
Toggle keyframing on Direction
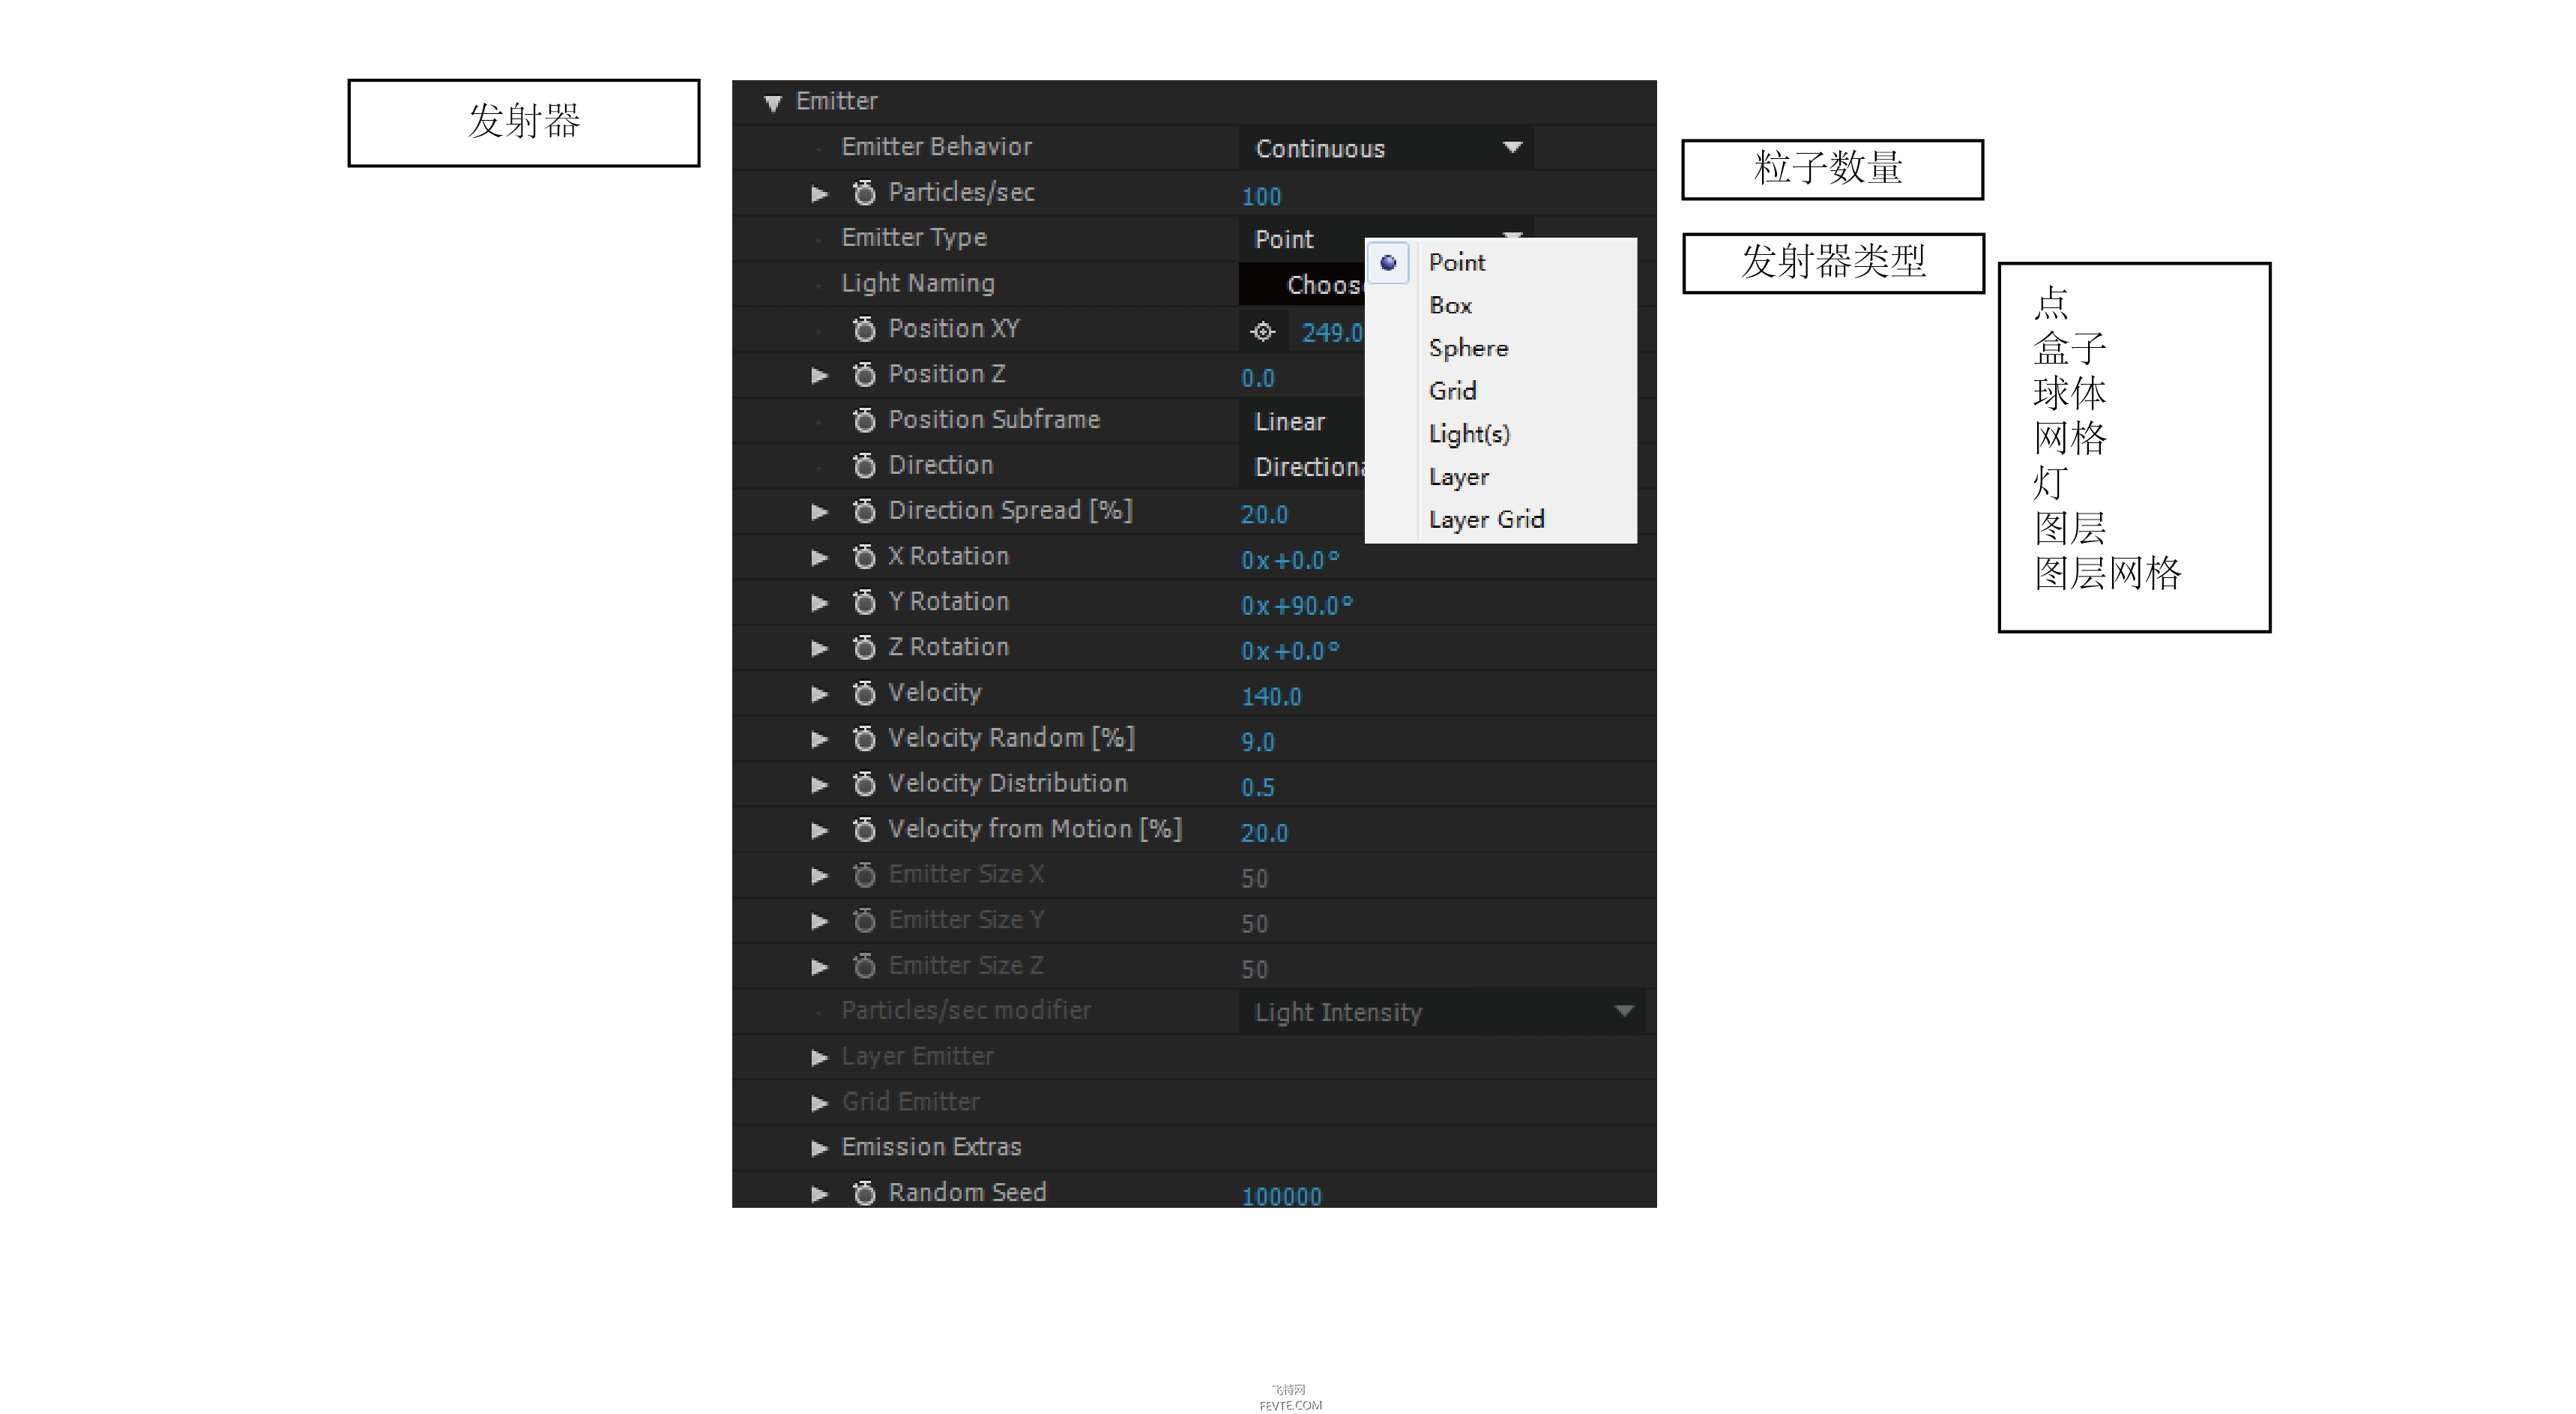pyautogui.click(x=864, y=465)
